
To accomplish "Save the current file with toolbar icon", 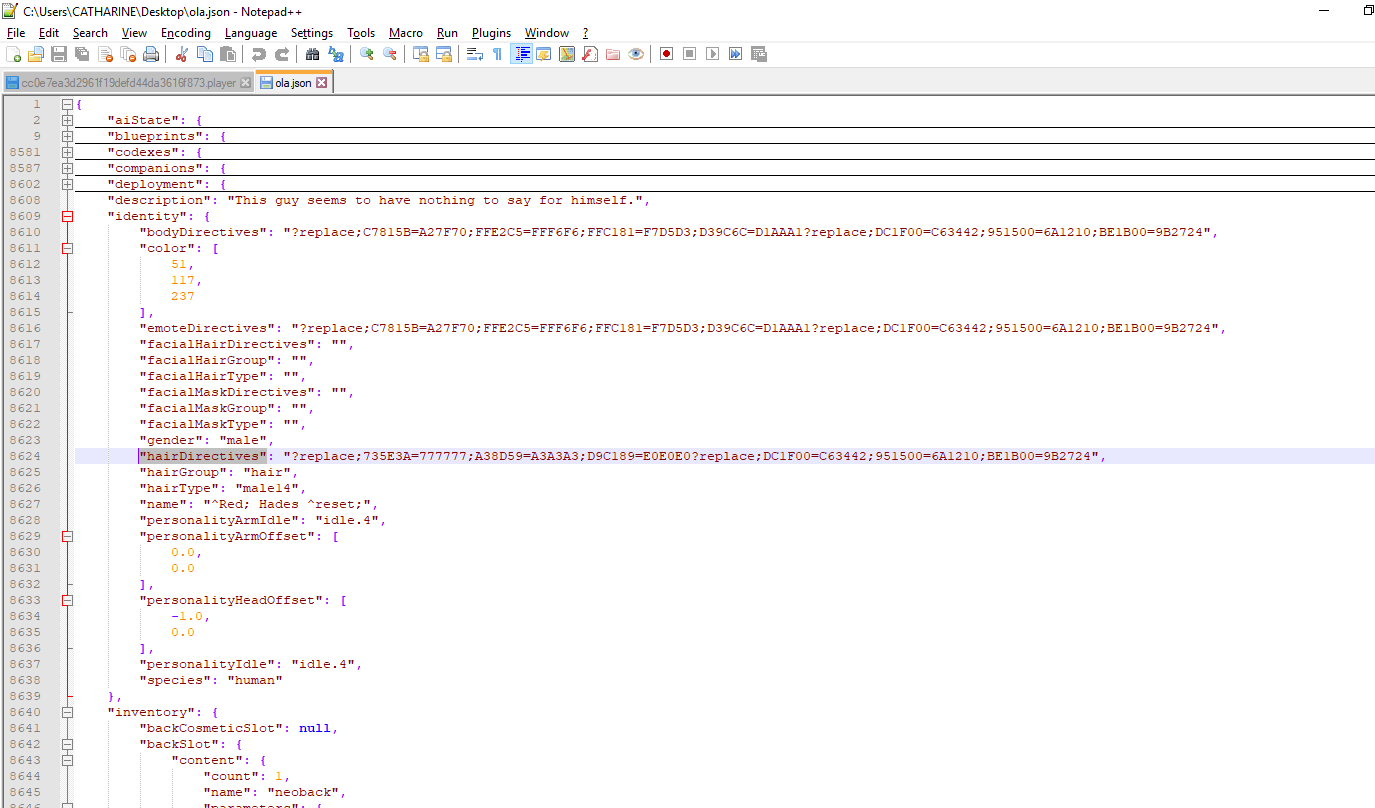I will pos(59,54).
